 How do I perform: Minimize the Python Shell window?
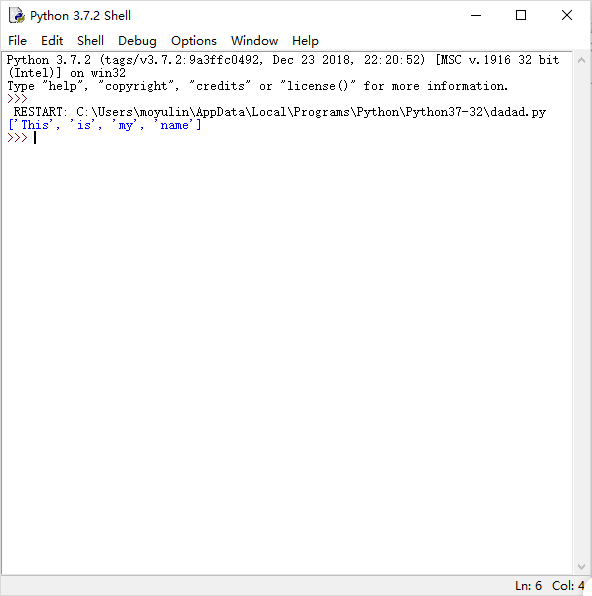(476, 16)
